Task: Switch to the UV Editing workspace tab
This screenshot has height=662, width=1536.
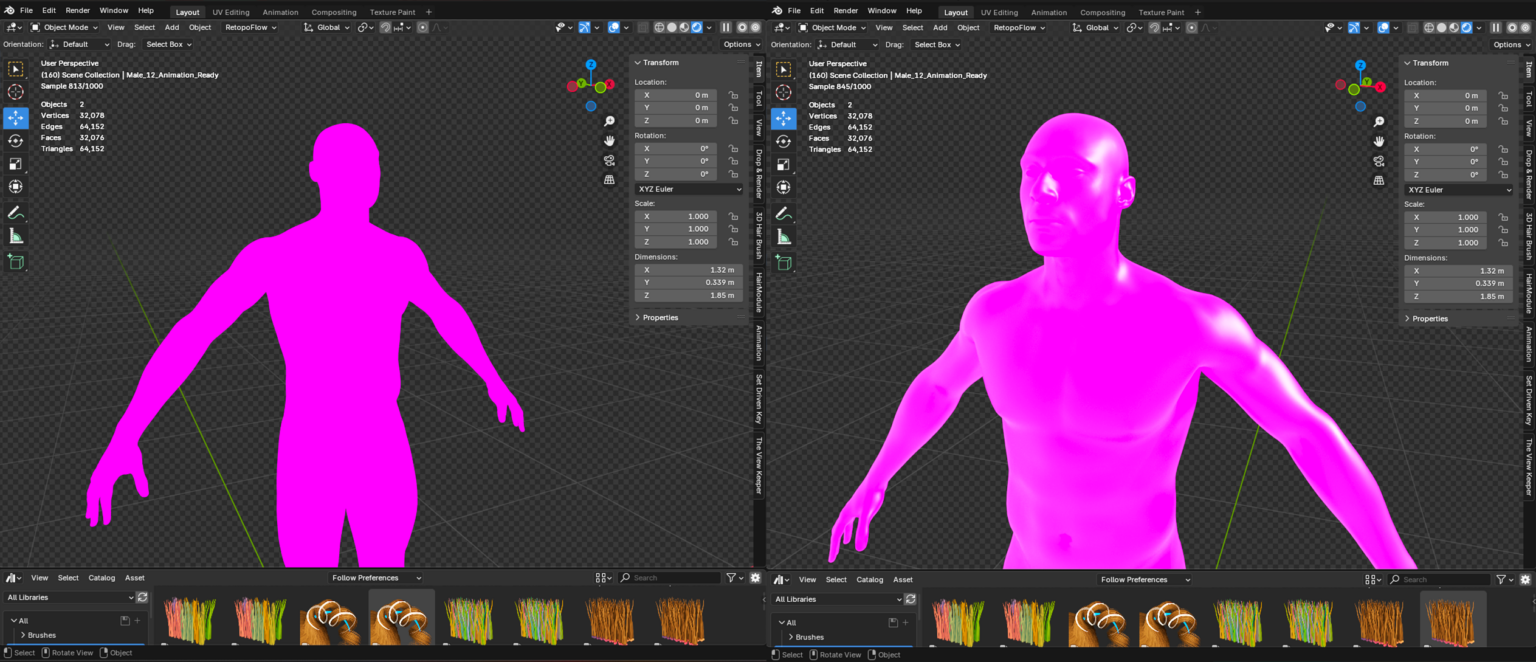Action: (x=230, y=12)
